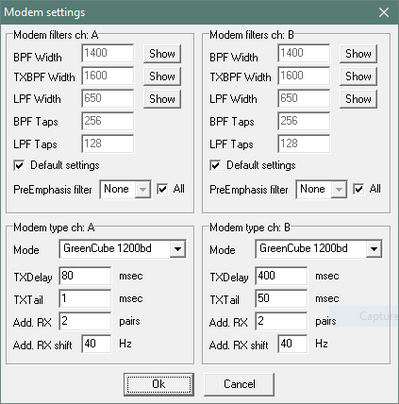Show LPF Width filter for channel A

[x=162, y=99]
